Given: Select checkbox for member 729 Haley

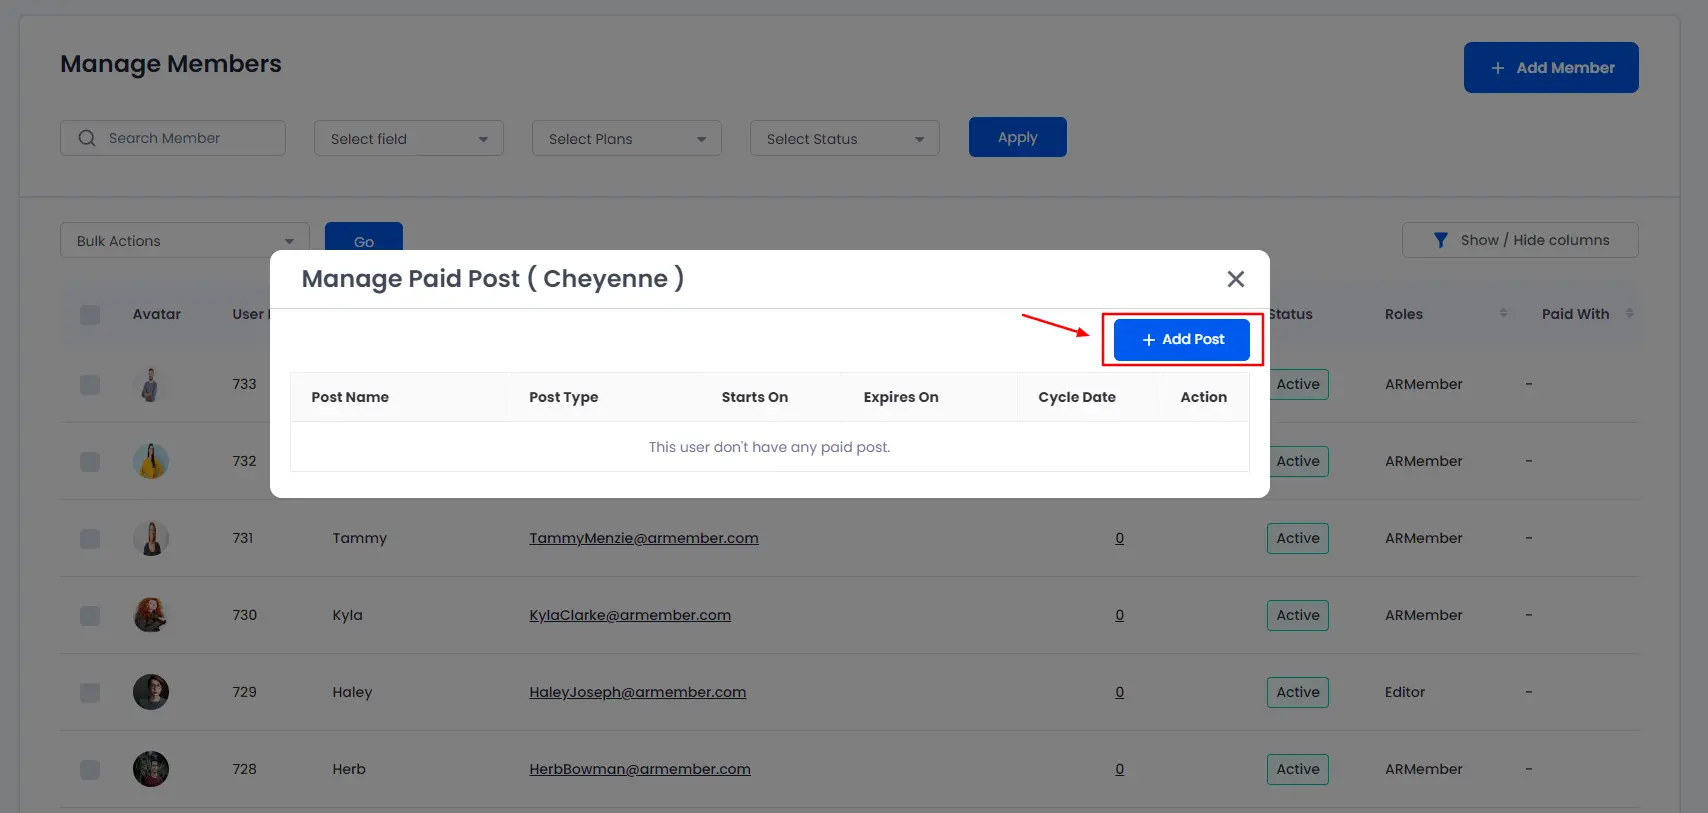Looking at the screenshot, I should pos(90,693).
